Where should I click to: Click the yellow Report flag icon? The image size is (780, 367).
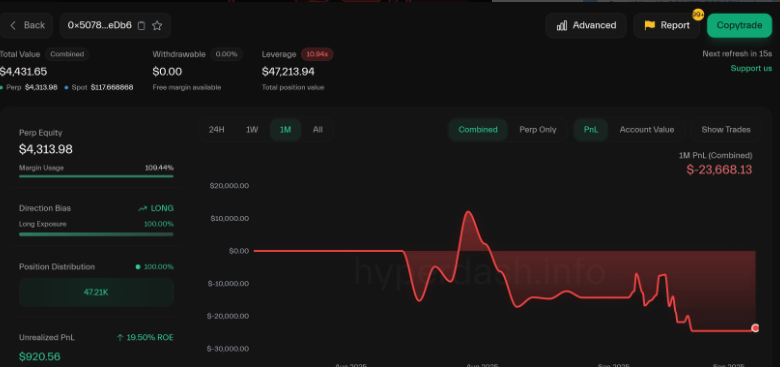[650, 25]
